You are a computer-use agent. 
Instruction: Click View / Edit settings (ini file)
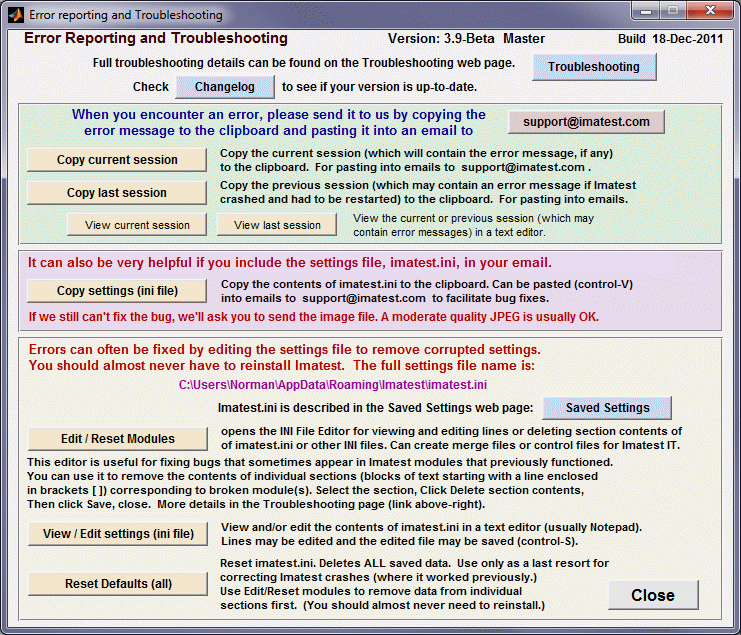tap(118, 534)
